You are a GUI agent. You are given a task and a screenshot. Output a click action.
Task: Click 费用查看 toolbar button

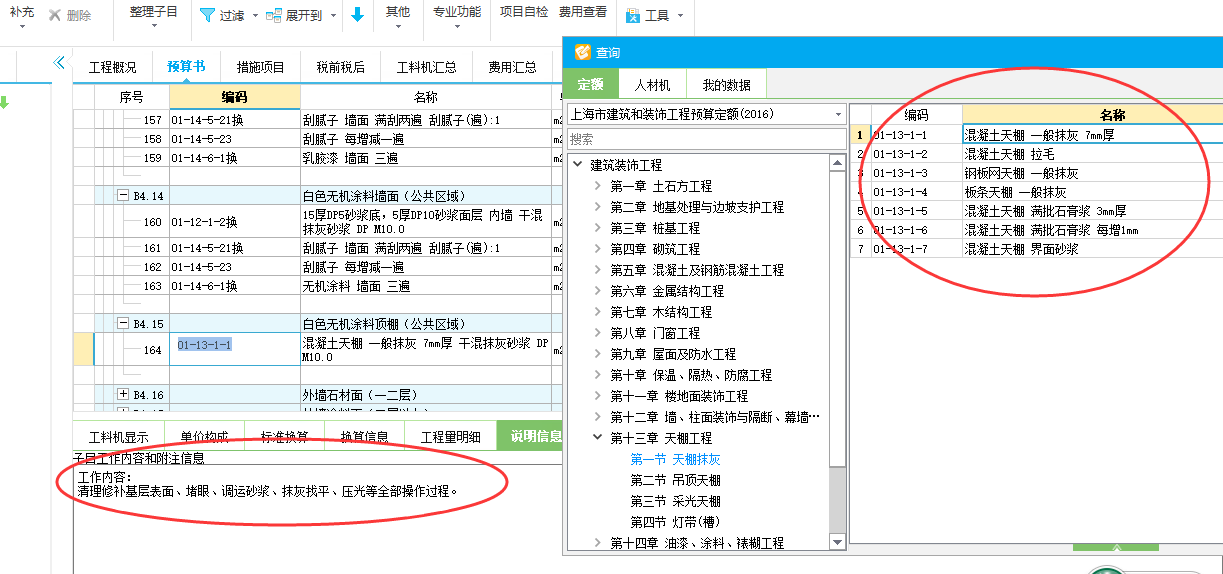(583, 12)
